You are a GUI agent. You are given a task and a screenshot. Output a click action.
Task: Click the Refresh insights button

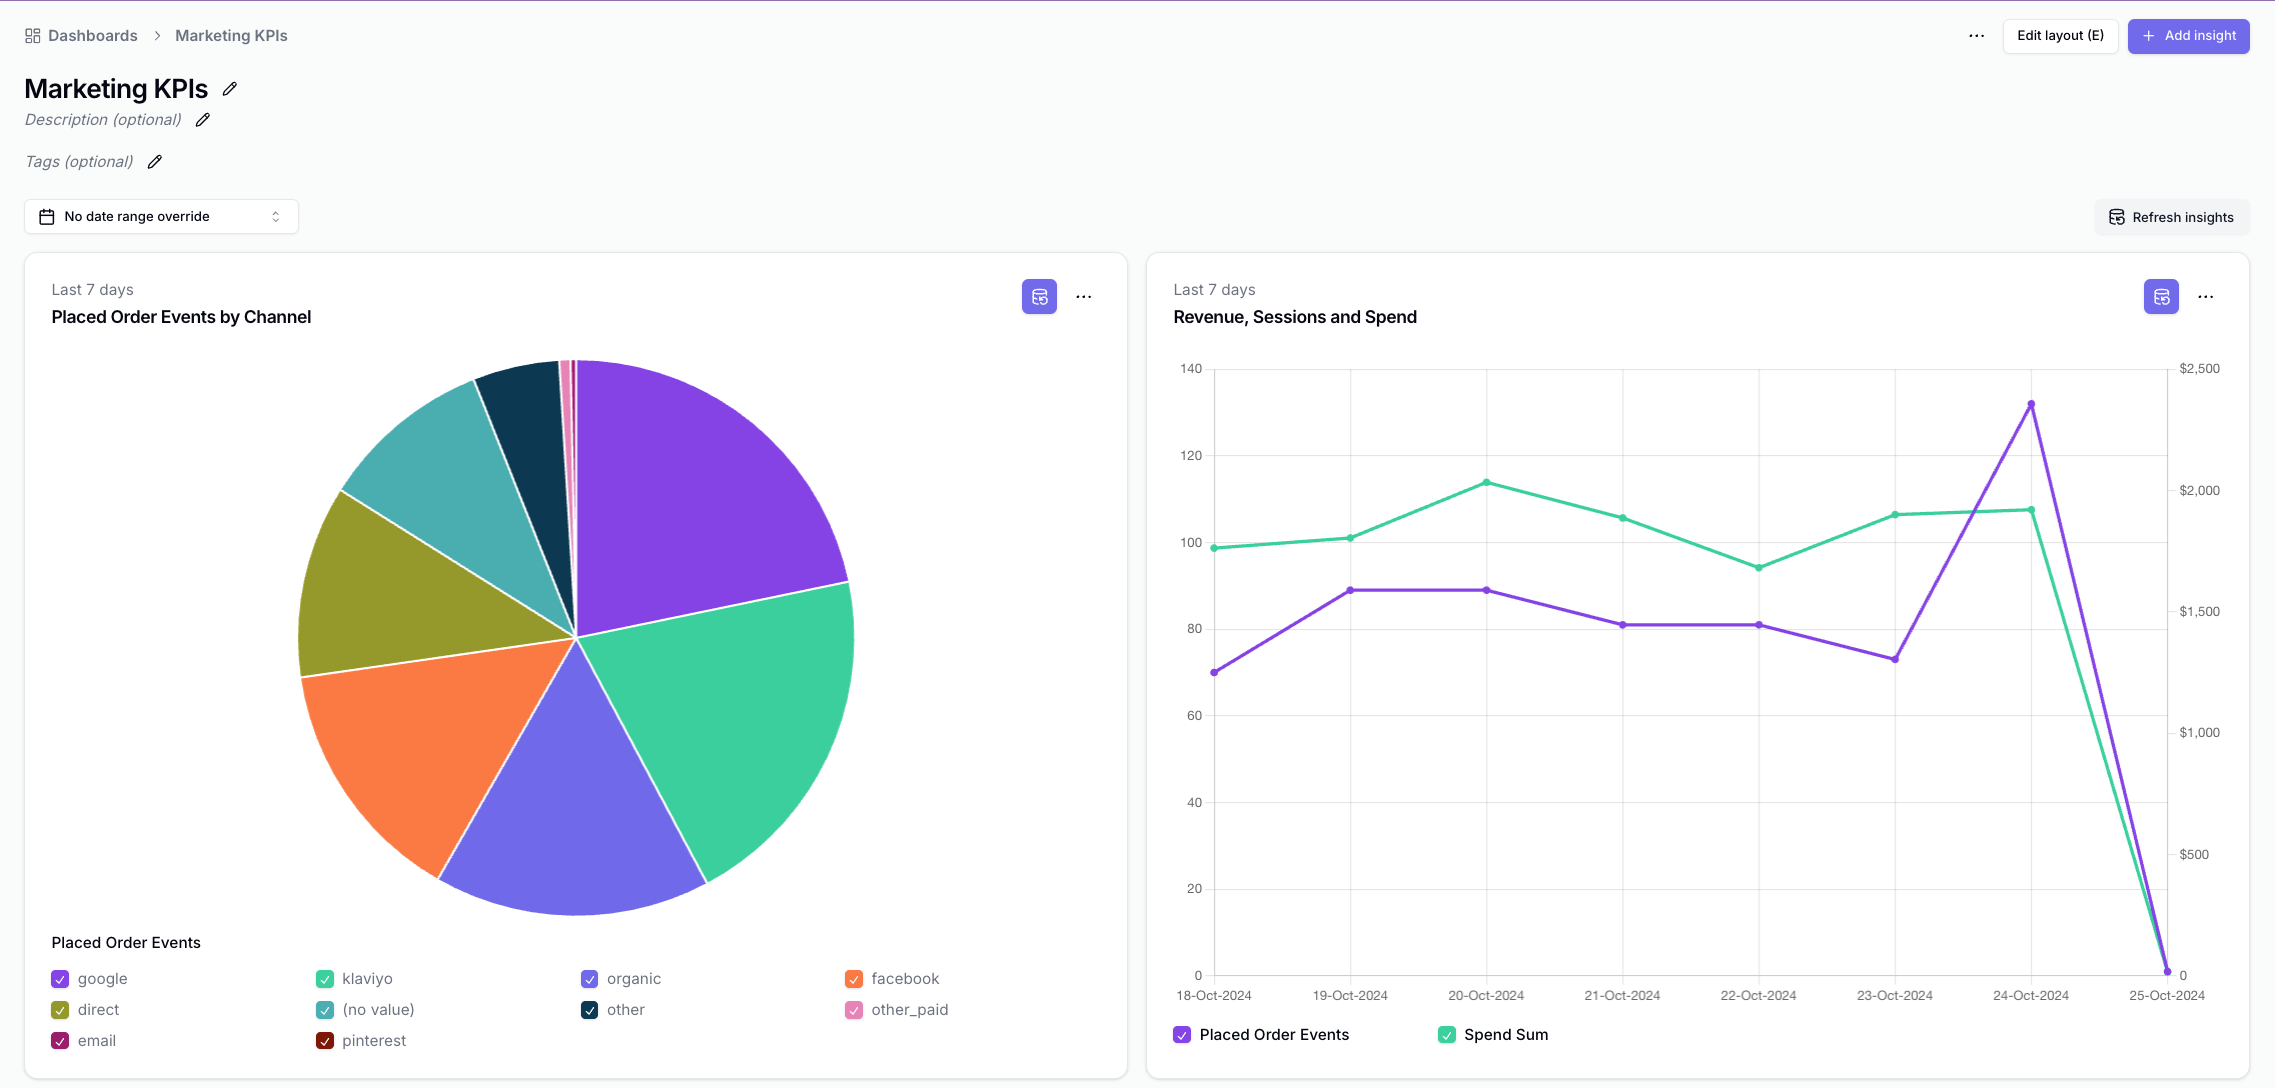click(2171, 217)
